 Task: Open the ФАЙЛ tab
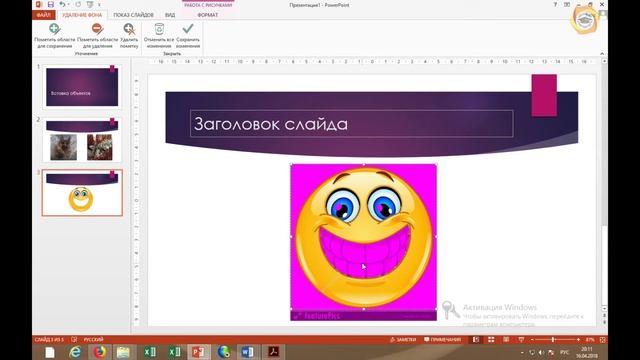[x=44, y=15]
